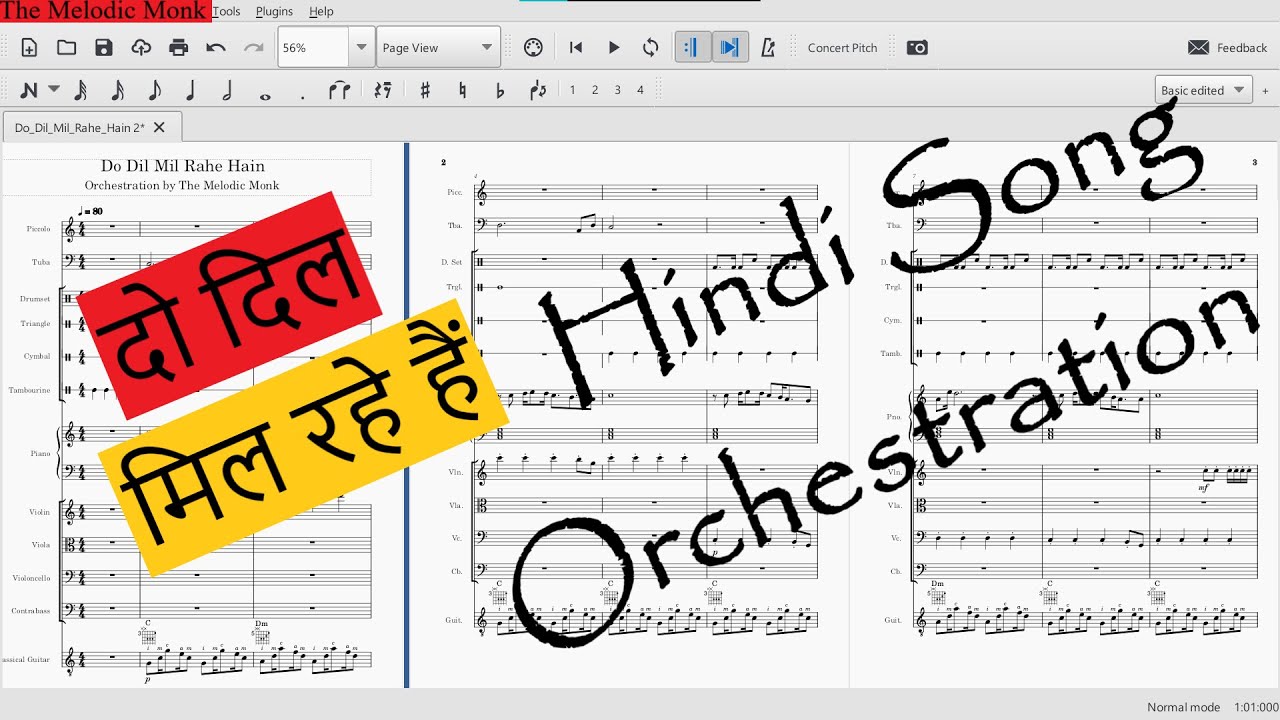Apply sharp accidental
The image size is (1280, 720).
coord(425,90)
